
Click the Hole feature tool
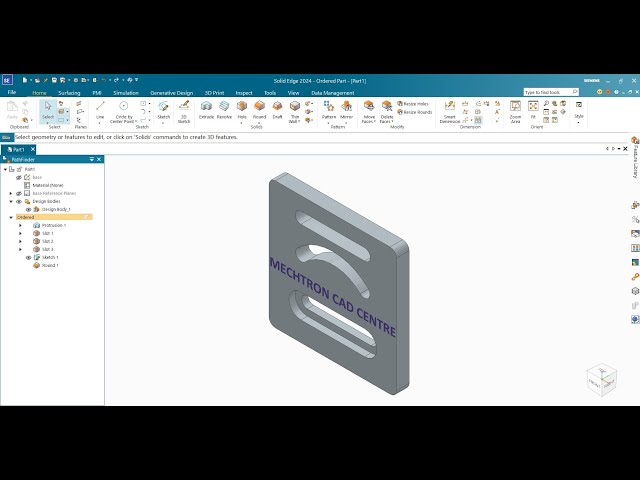[242, 111]
